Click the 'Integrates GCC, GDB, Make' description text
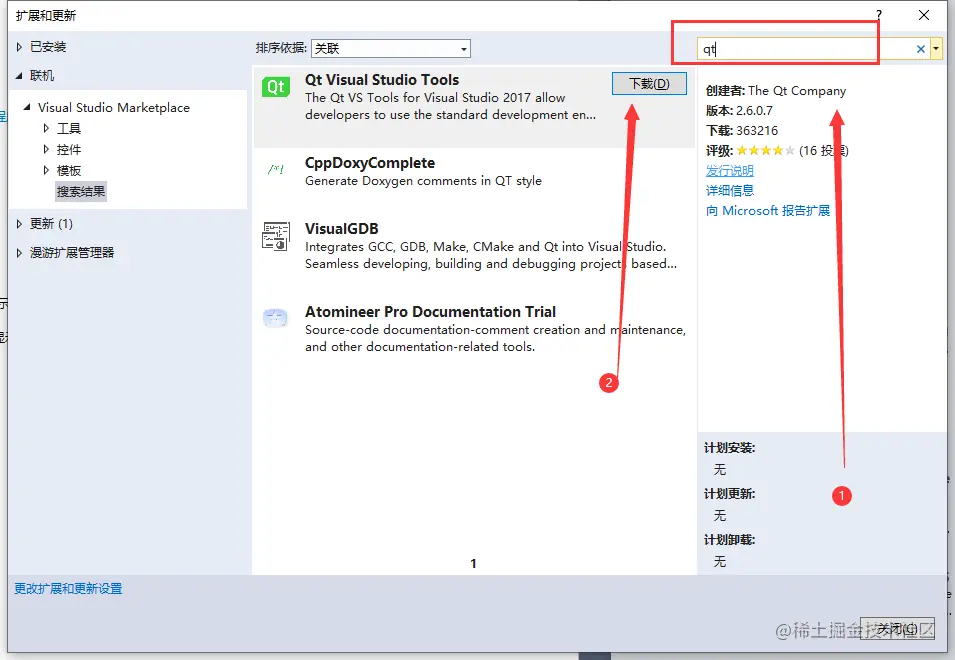The width and height of the screenshot is (955, 660). pyautogui.click(x=490, y=255)
